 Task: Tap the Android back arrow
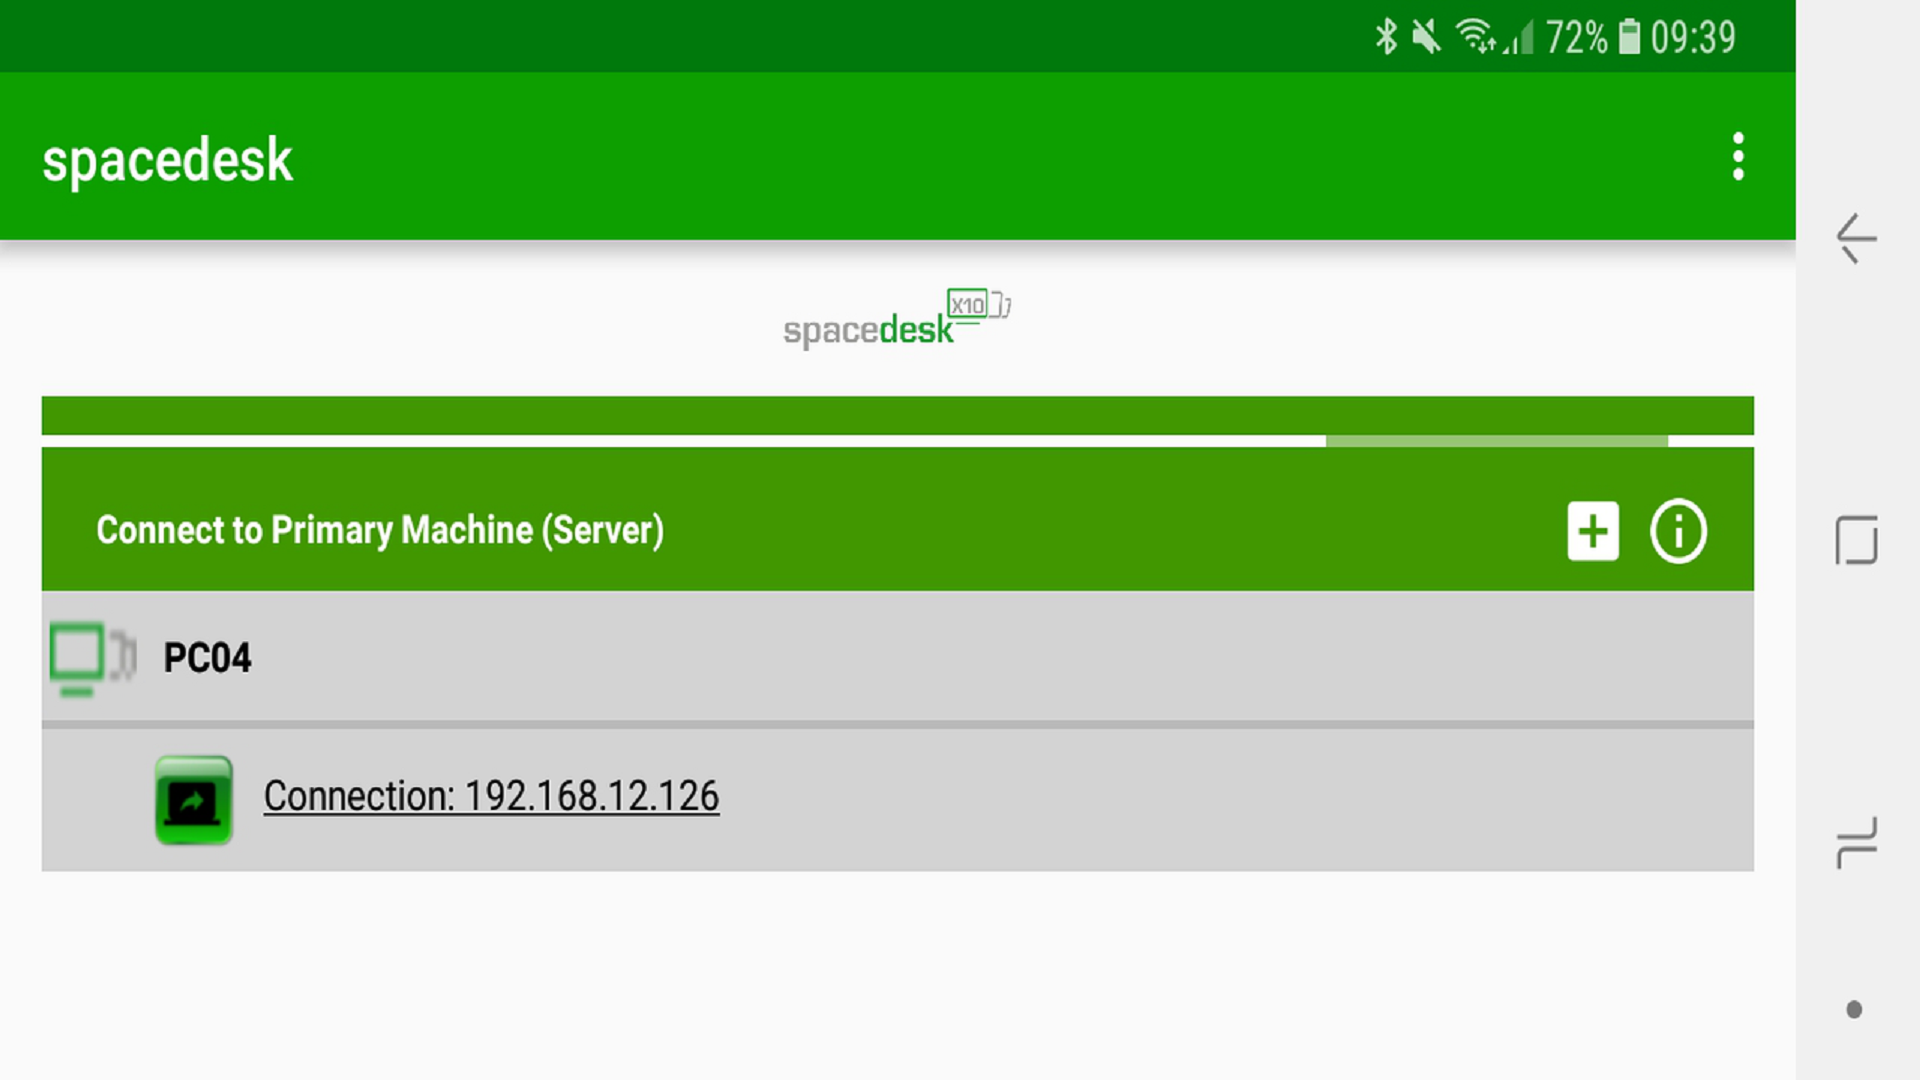(1856, 238)
